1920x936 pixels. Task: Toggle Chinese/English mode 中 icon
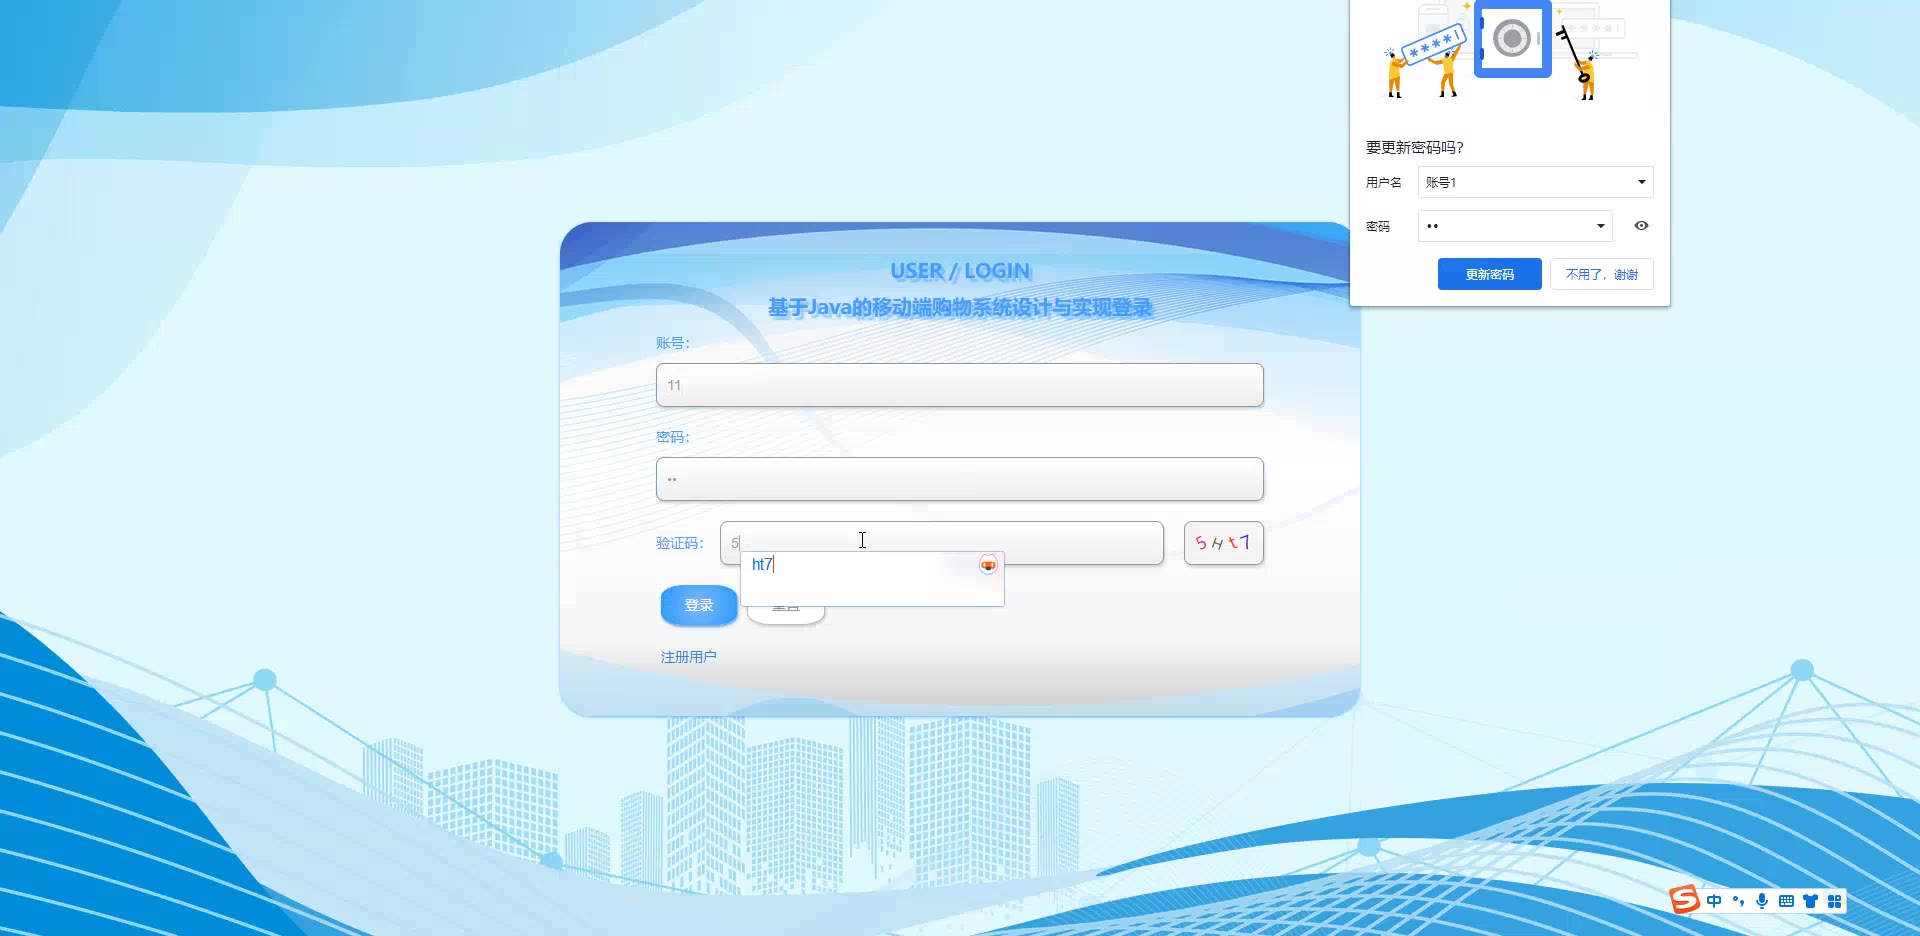point(1714,901)
